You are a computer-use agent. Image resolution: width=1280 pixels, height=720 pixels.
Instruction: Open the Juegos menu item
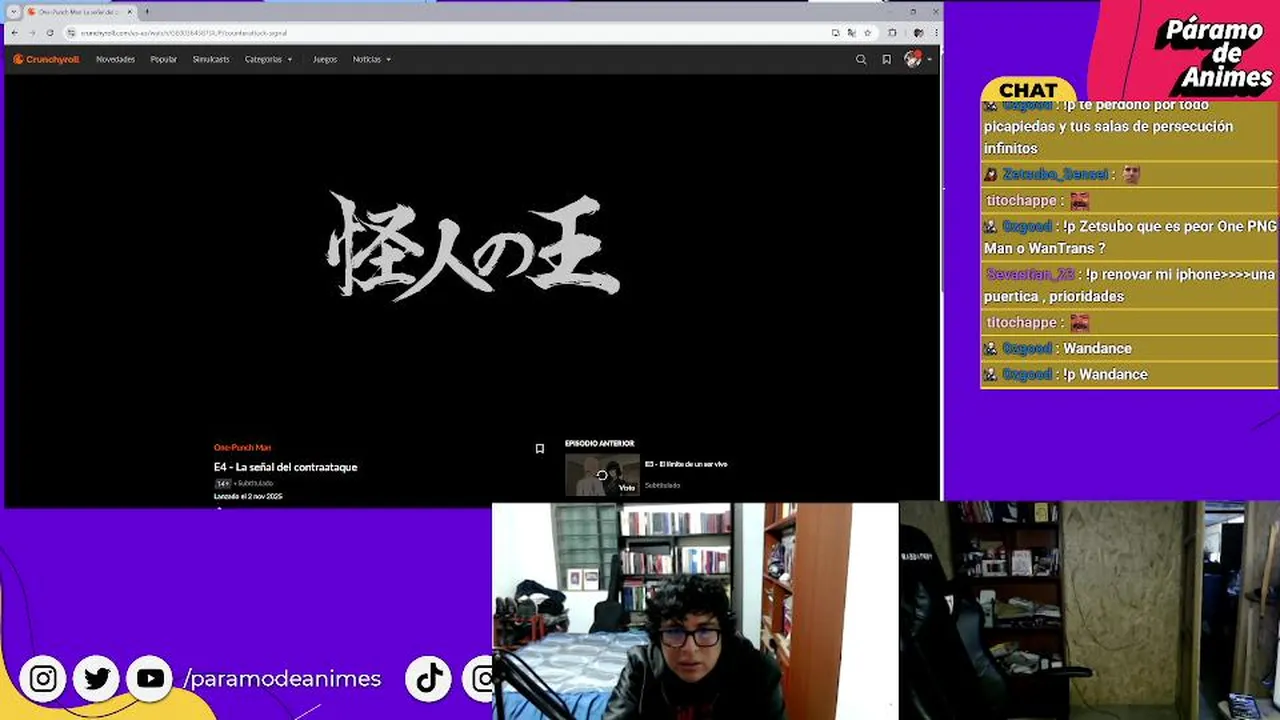[325, 59]
